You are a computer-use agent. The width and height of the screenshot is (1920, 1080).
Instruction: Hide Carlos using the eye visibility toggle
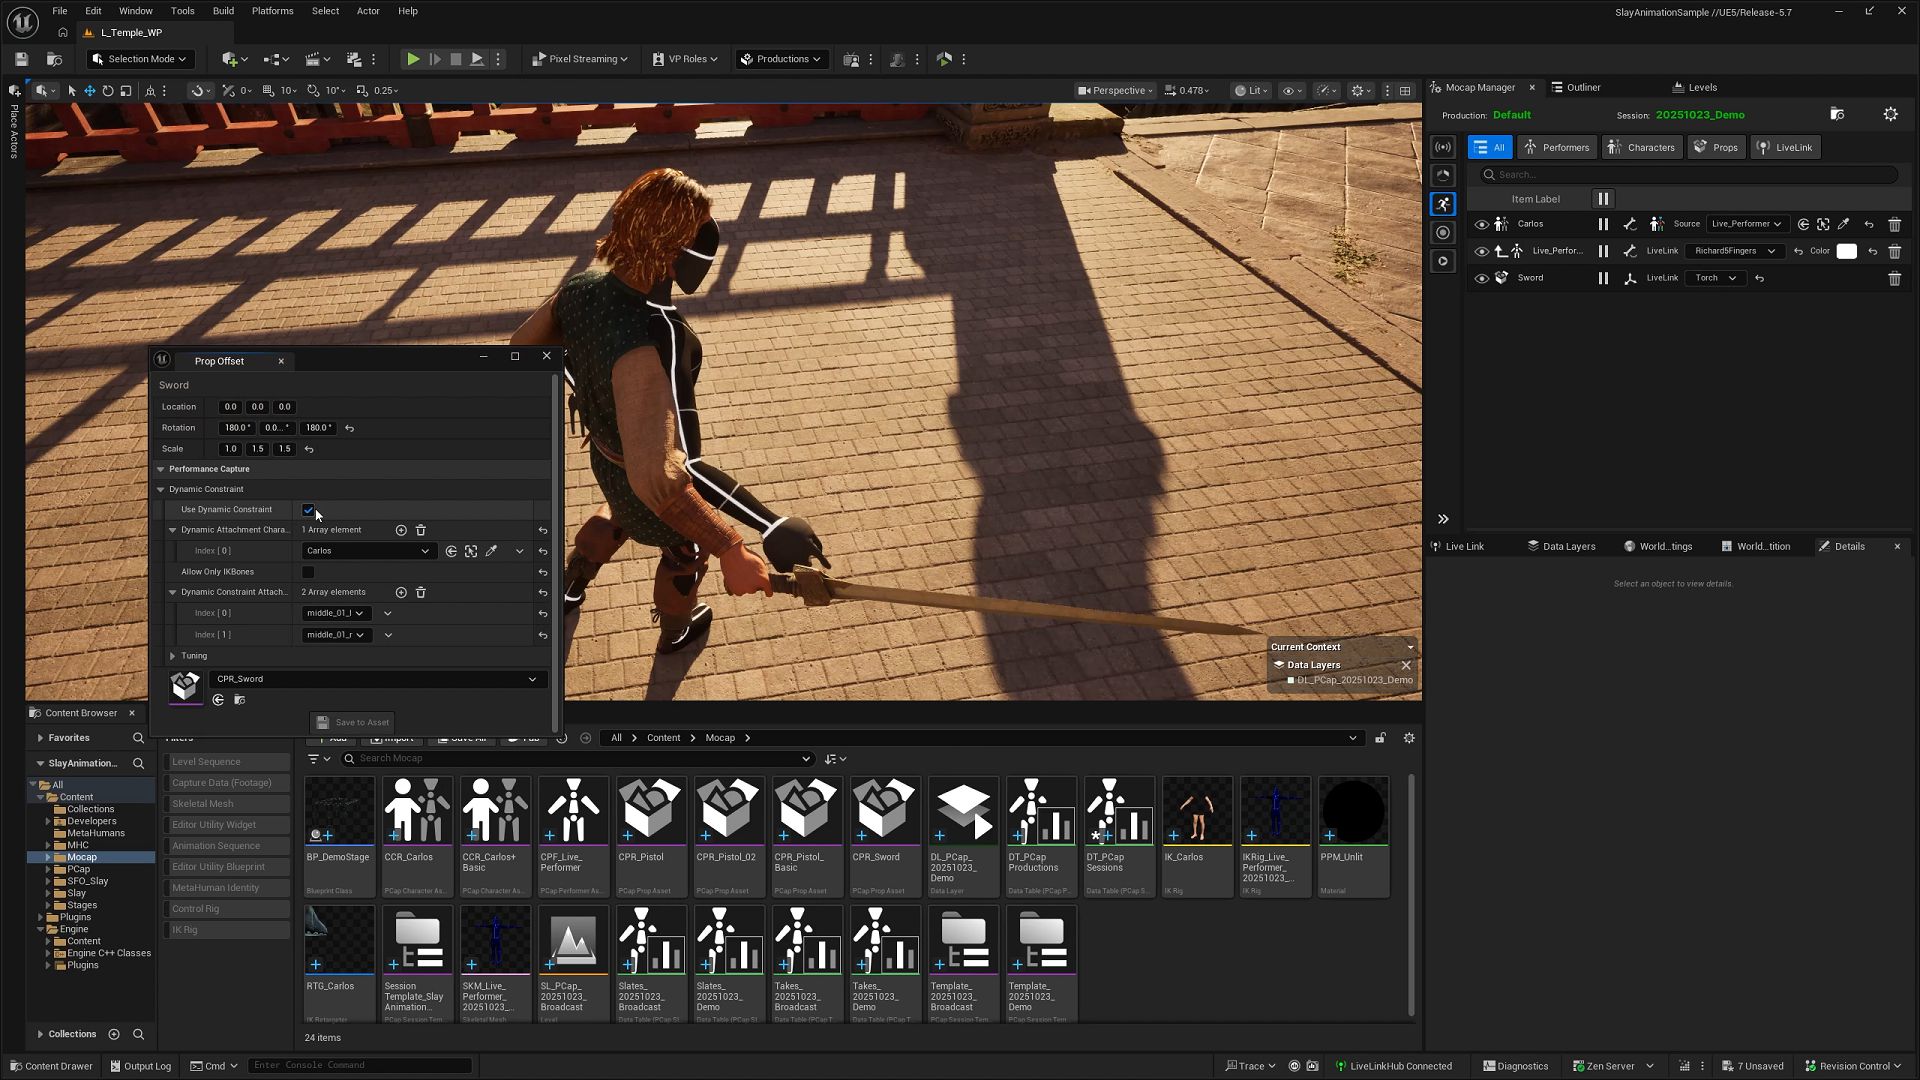(x=1483, y=224)
